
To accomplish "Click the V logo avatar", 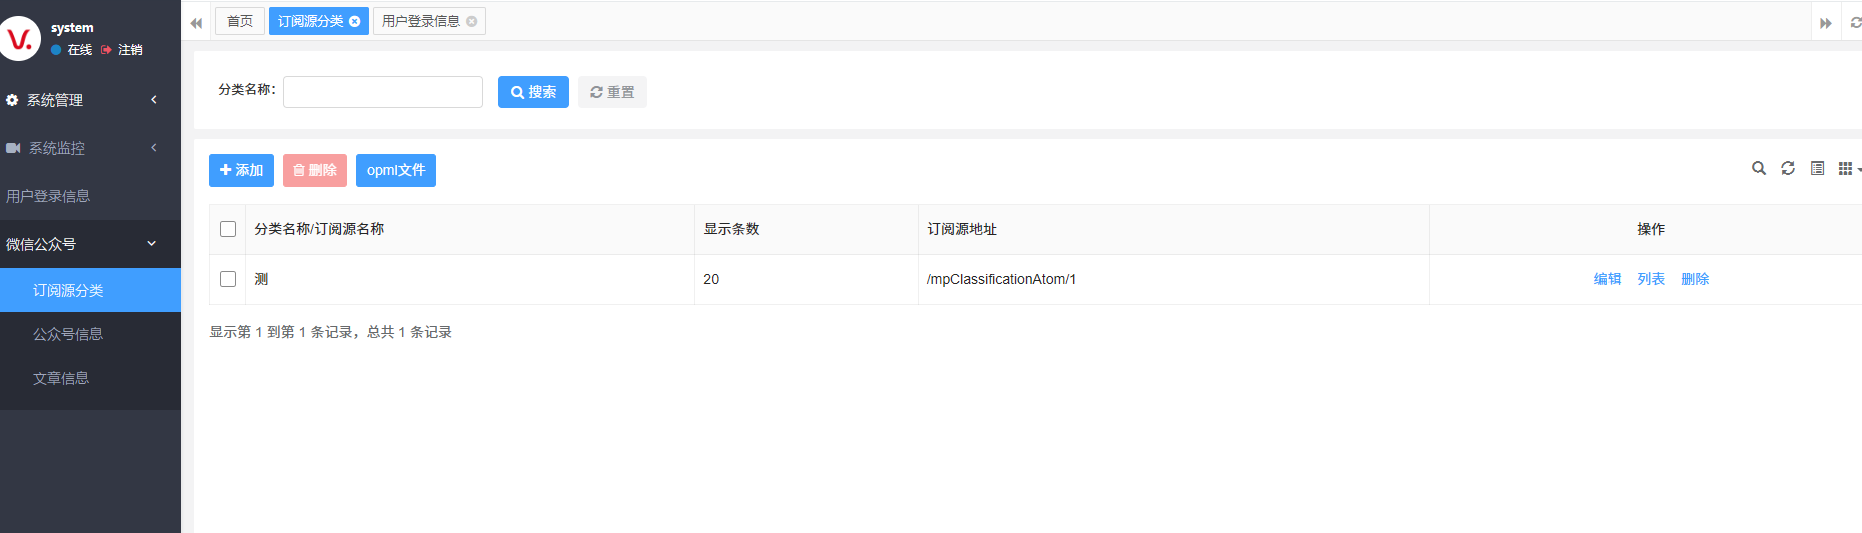I will tap(20, 39).
